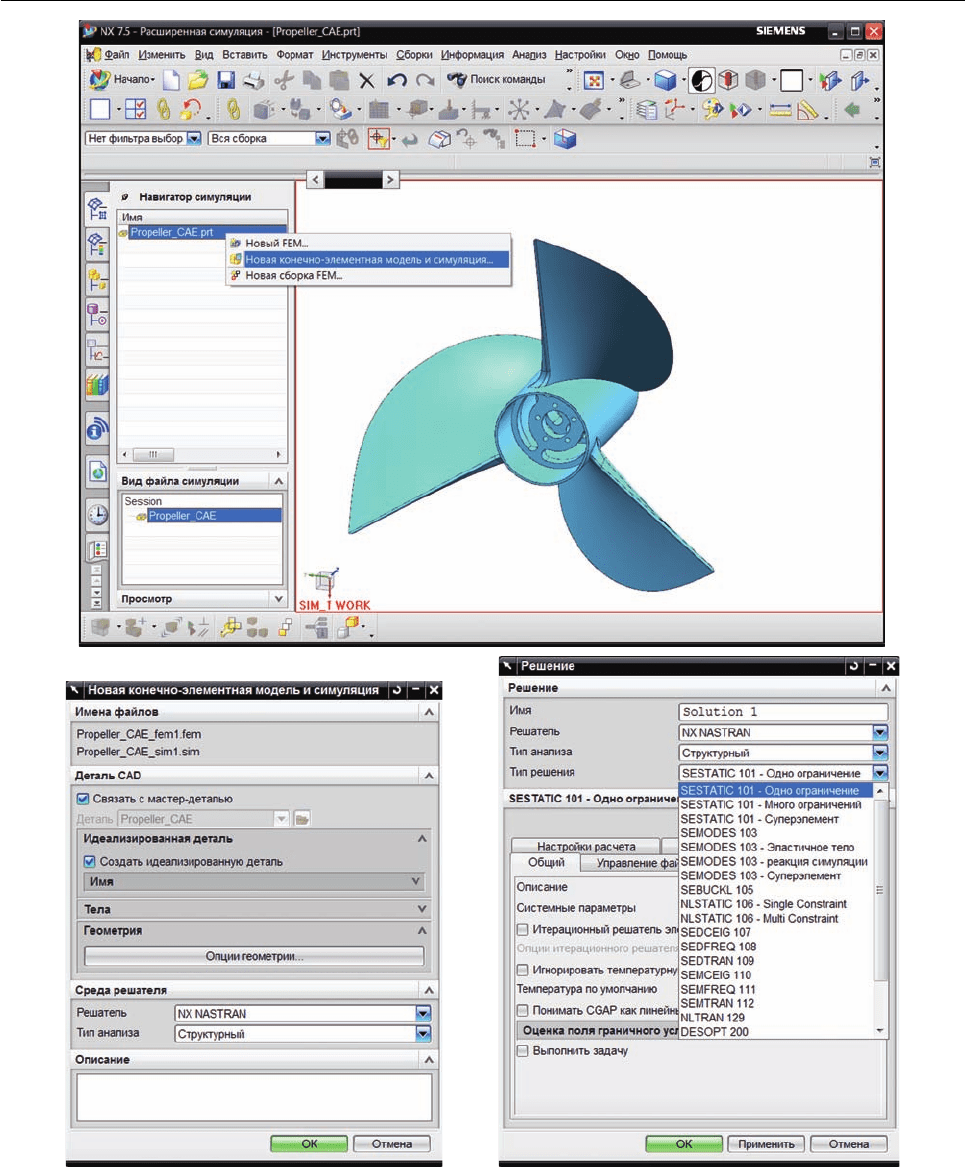Click Отмена in new FEM and simulation dialog

[x=391, y=1144]
